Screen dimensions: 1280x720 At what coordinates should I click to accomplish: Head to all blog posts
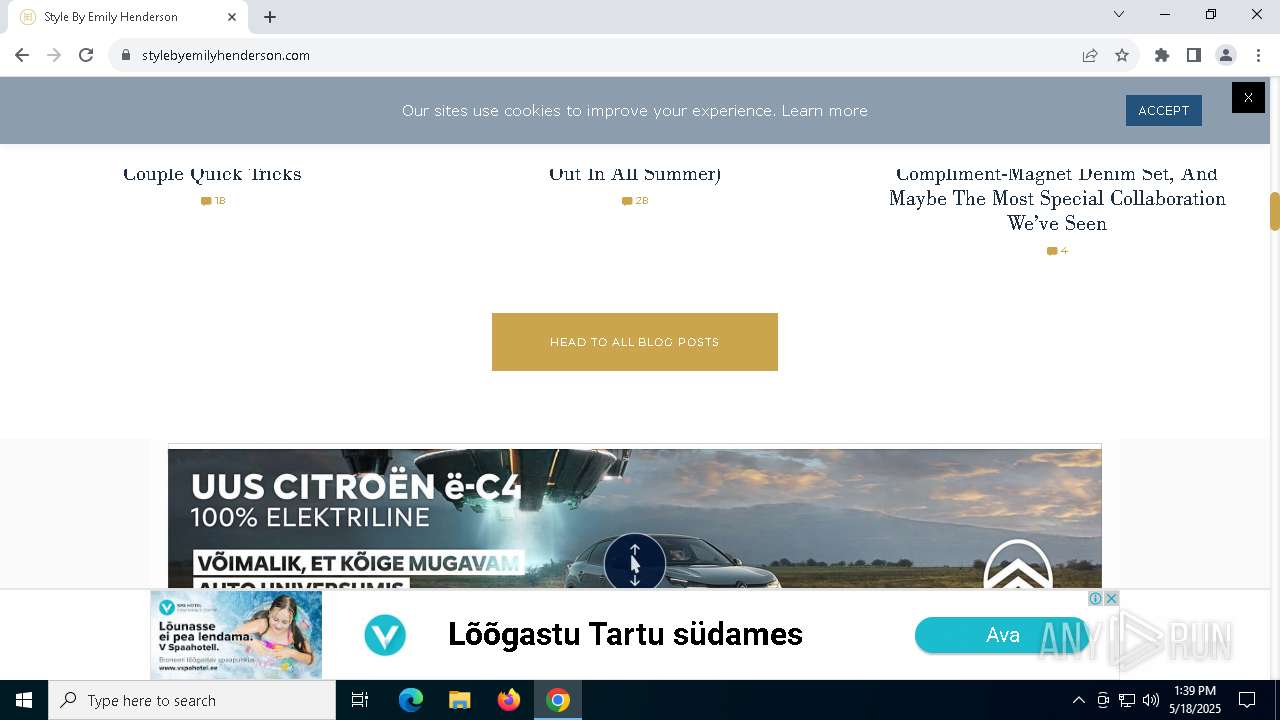tap(635, 342)
